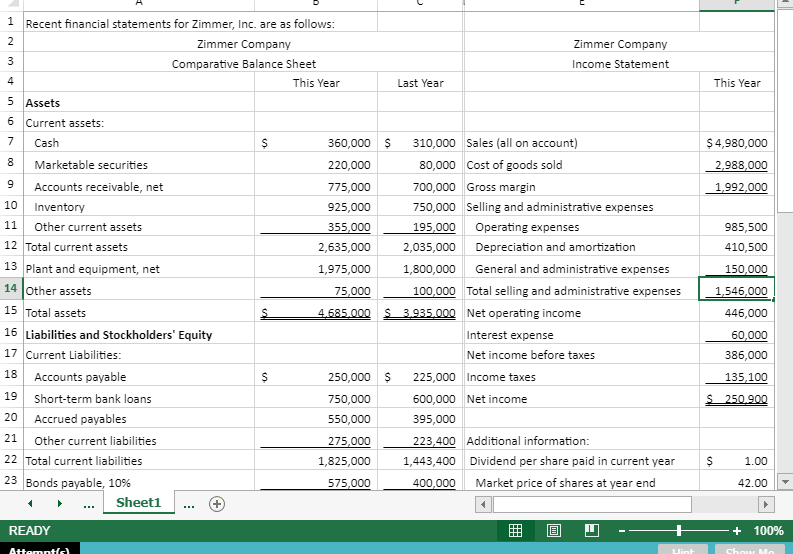The image size is (793, 554).
Task: Click the vertical scrollbar down arrow
Action: point(785,482)
